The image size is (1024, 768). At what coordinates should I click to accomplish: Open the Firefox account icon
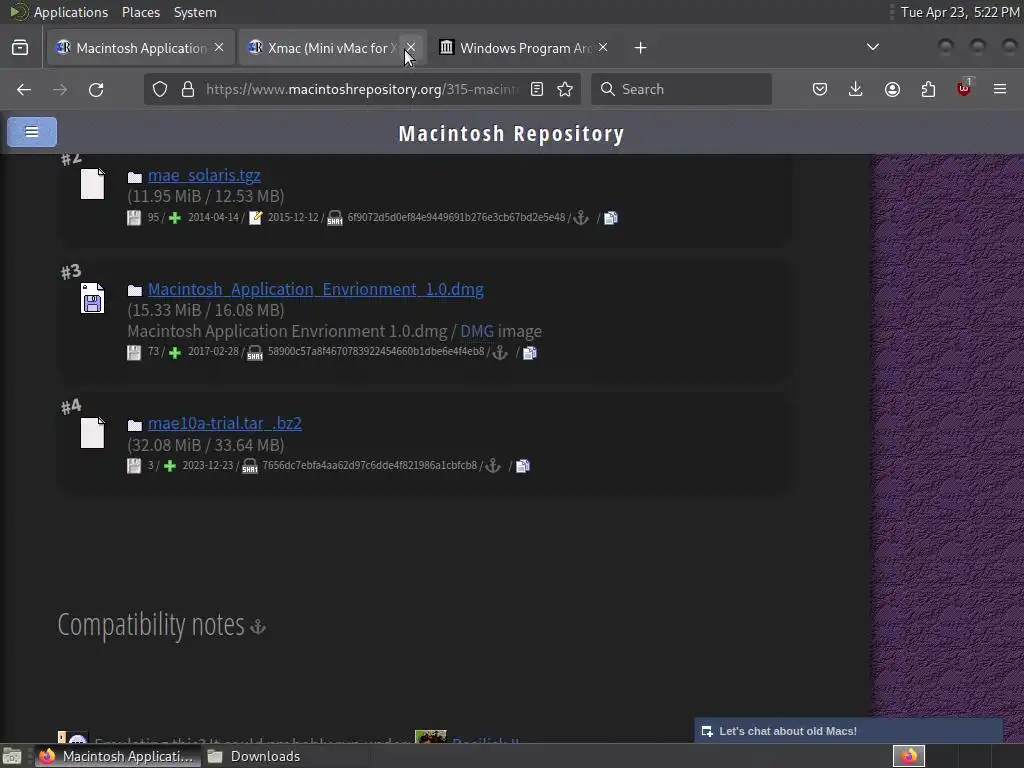(x=892, y=89)
